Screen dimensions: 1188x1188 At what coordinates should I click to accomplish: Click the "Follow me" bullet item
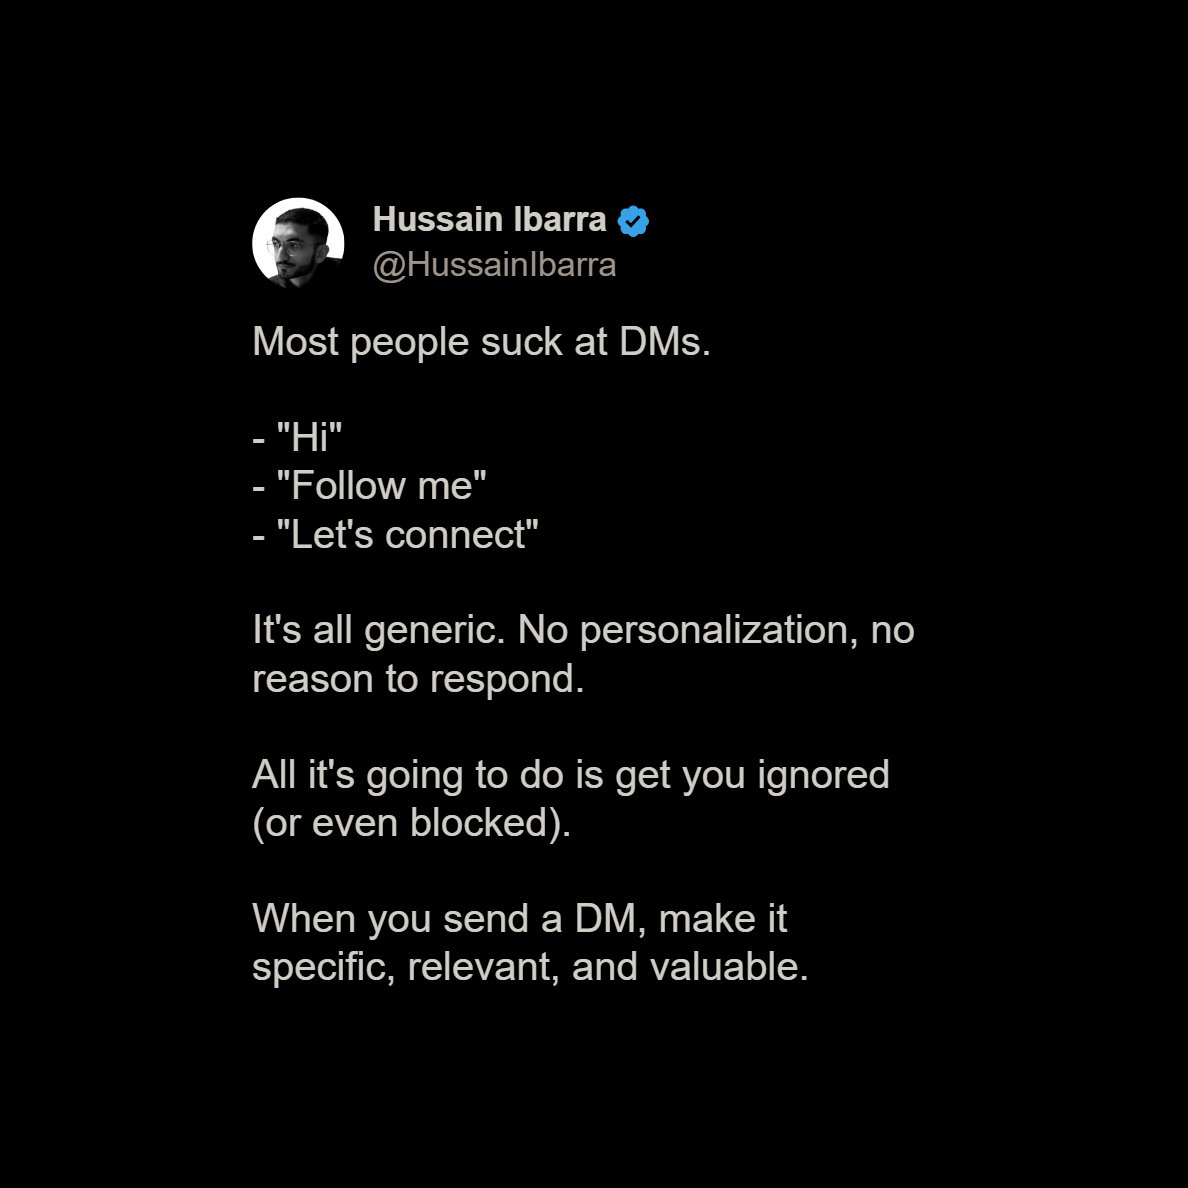click(x=369, y=486)
